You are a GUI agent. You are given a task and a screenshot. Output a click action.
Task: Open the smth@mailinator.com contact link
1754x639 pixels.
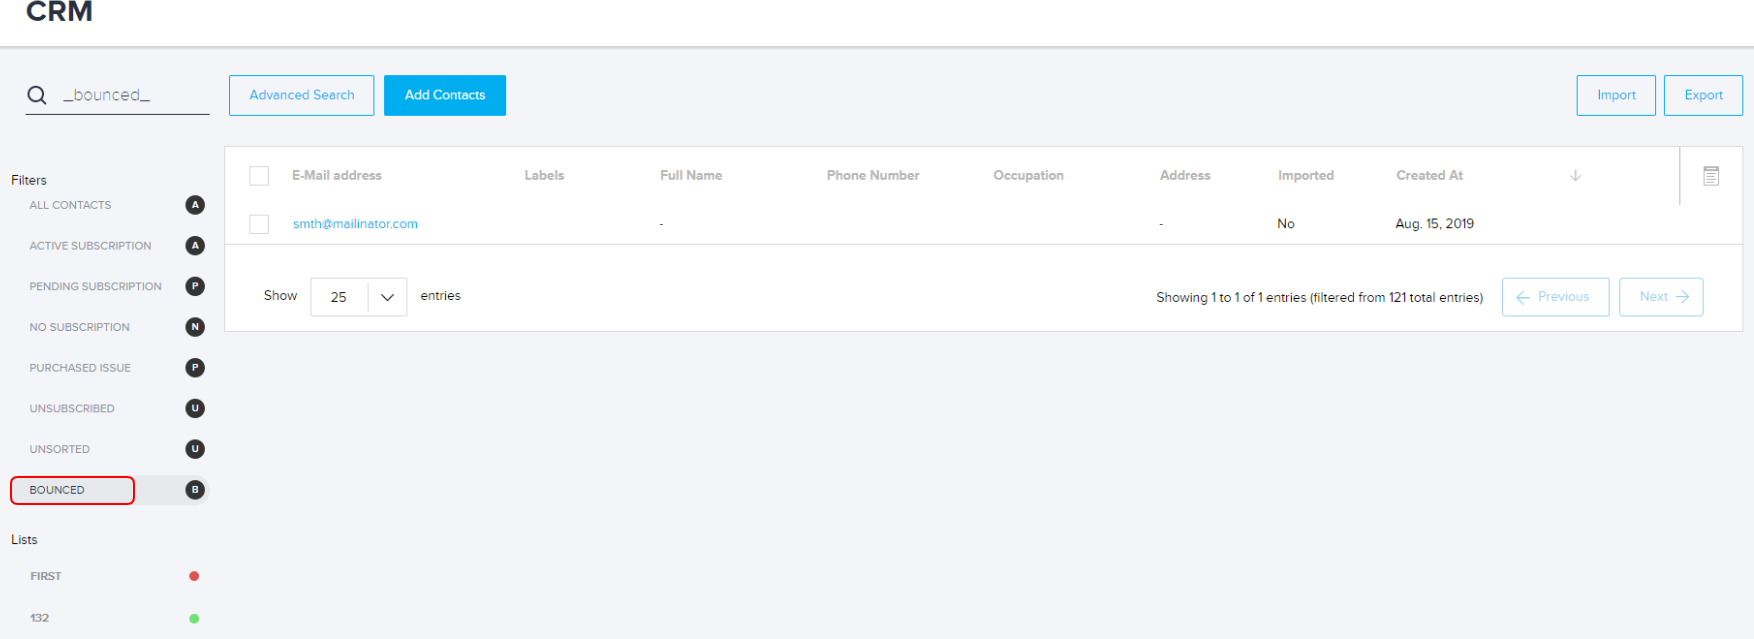[x=355, y=224]
